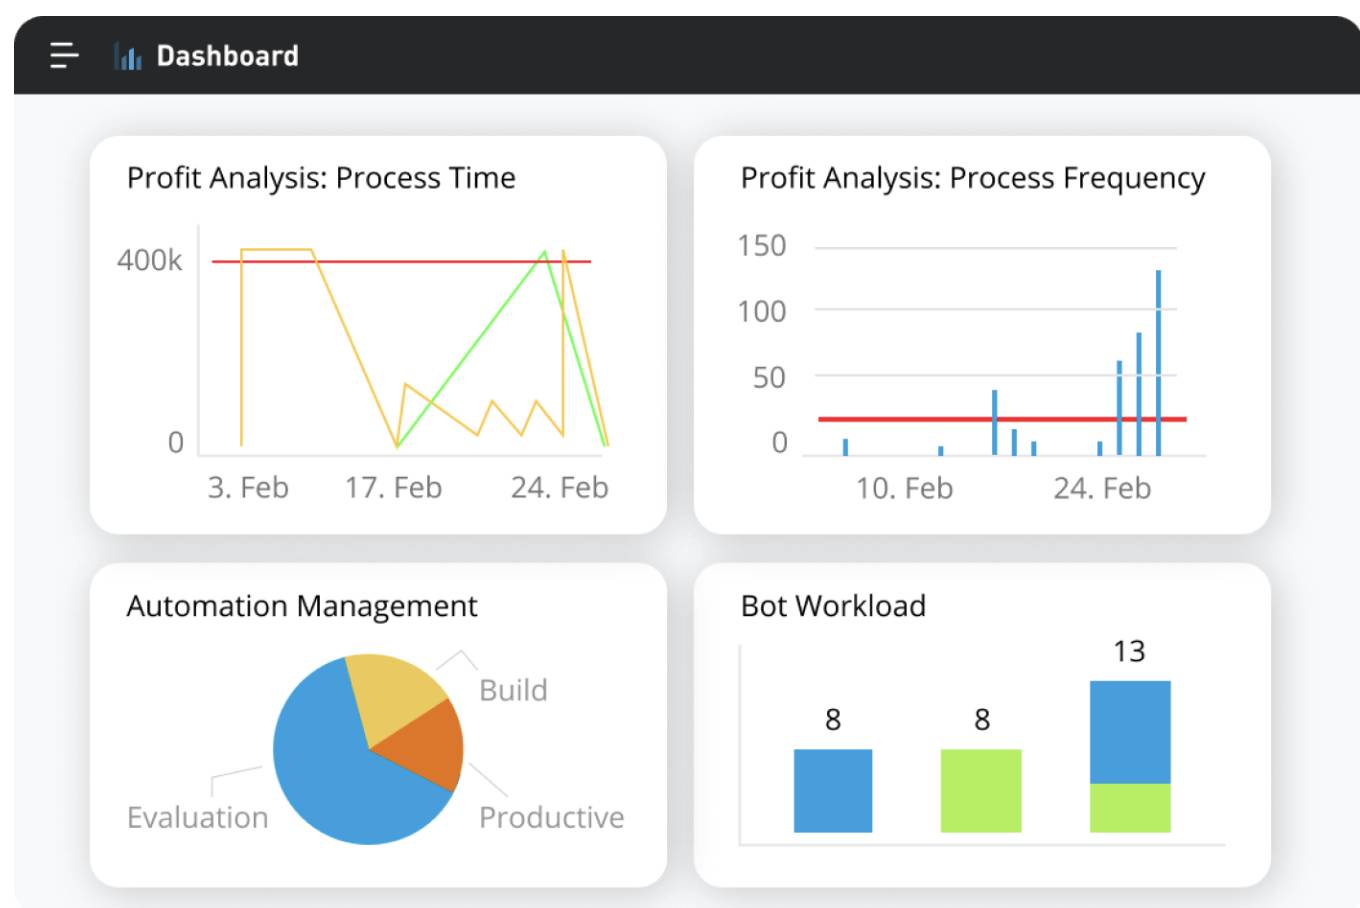
Task: Click the Build legend label
Action: [x=514, y=690]
